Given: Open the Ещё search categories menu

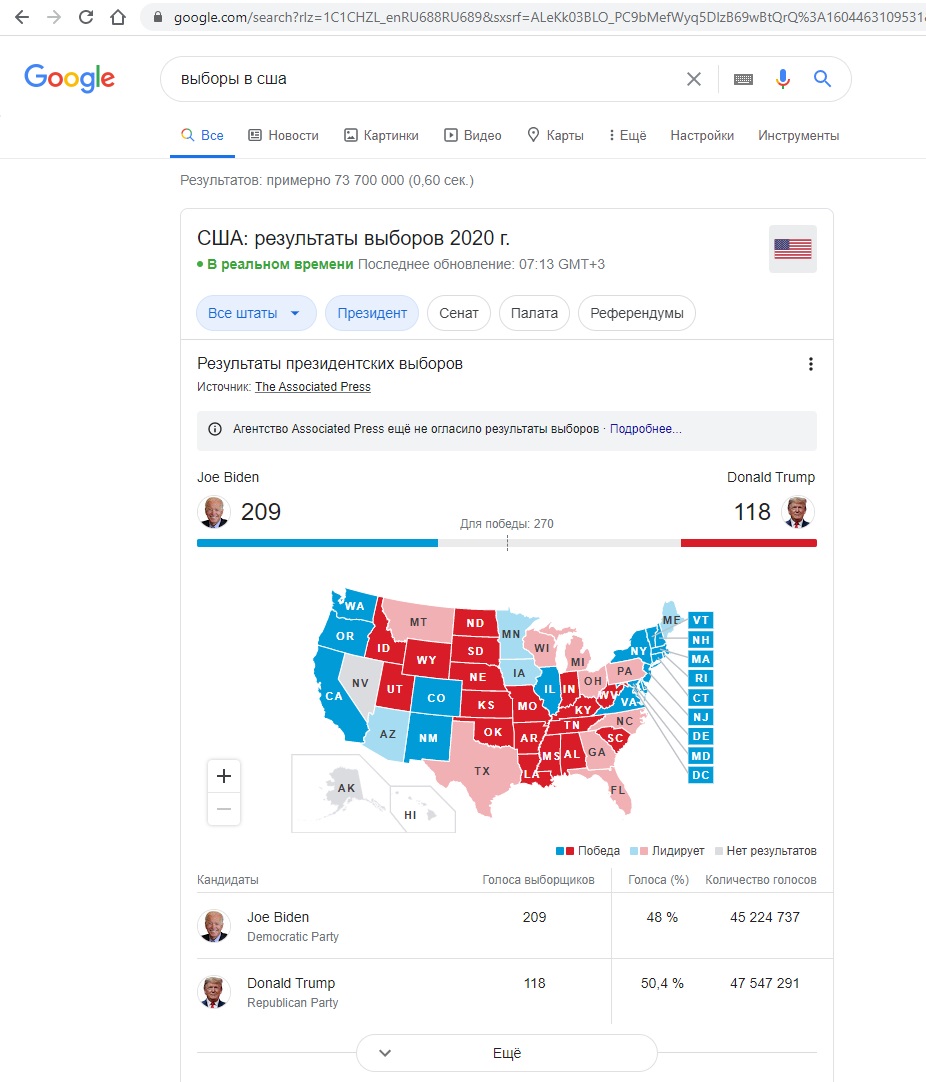Looking at the screenshot, I should coord(627,135).
